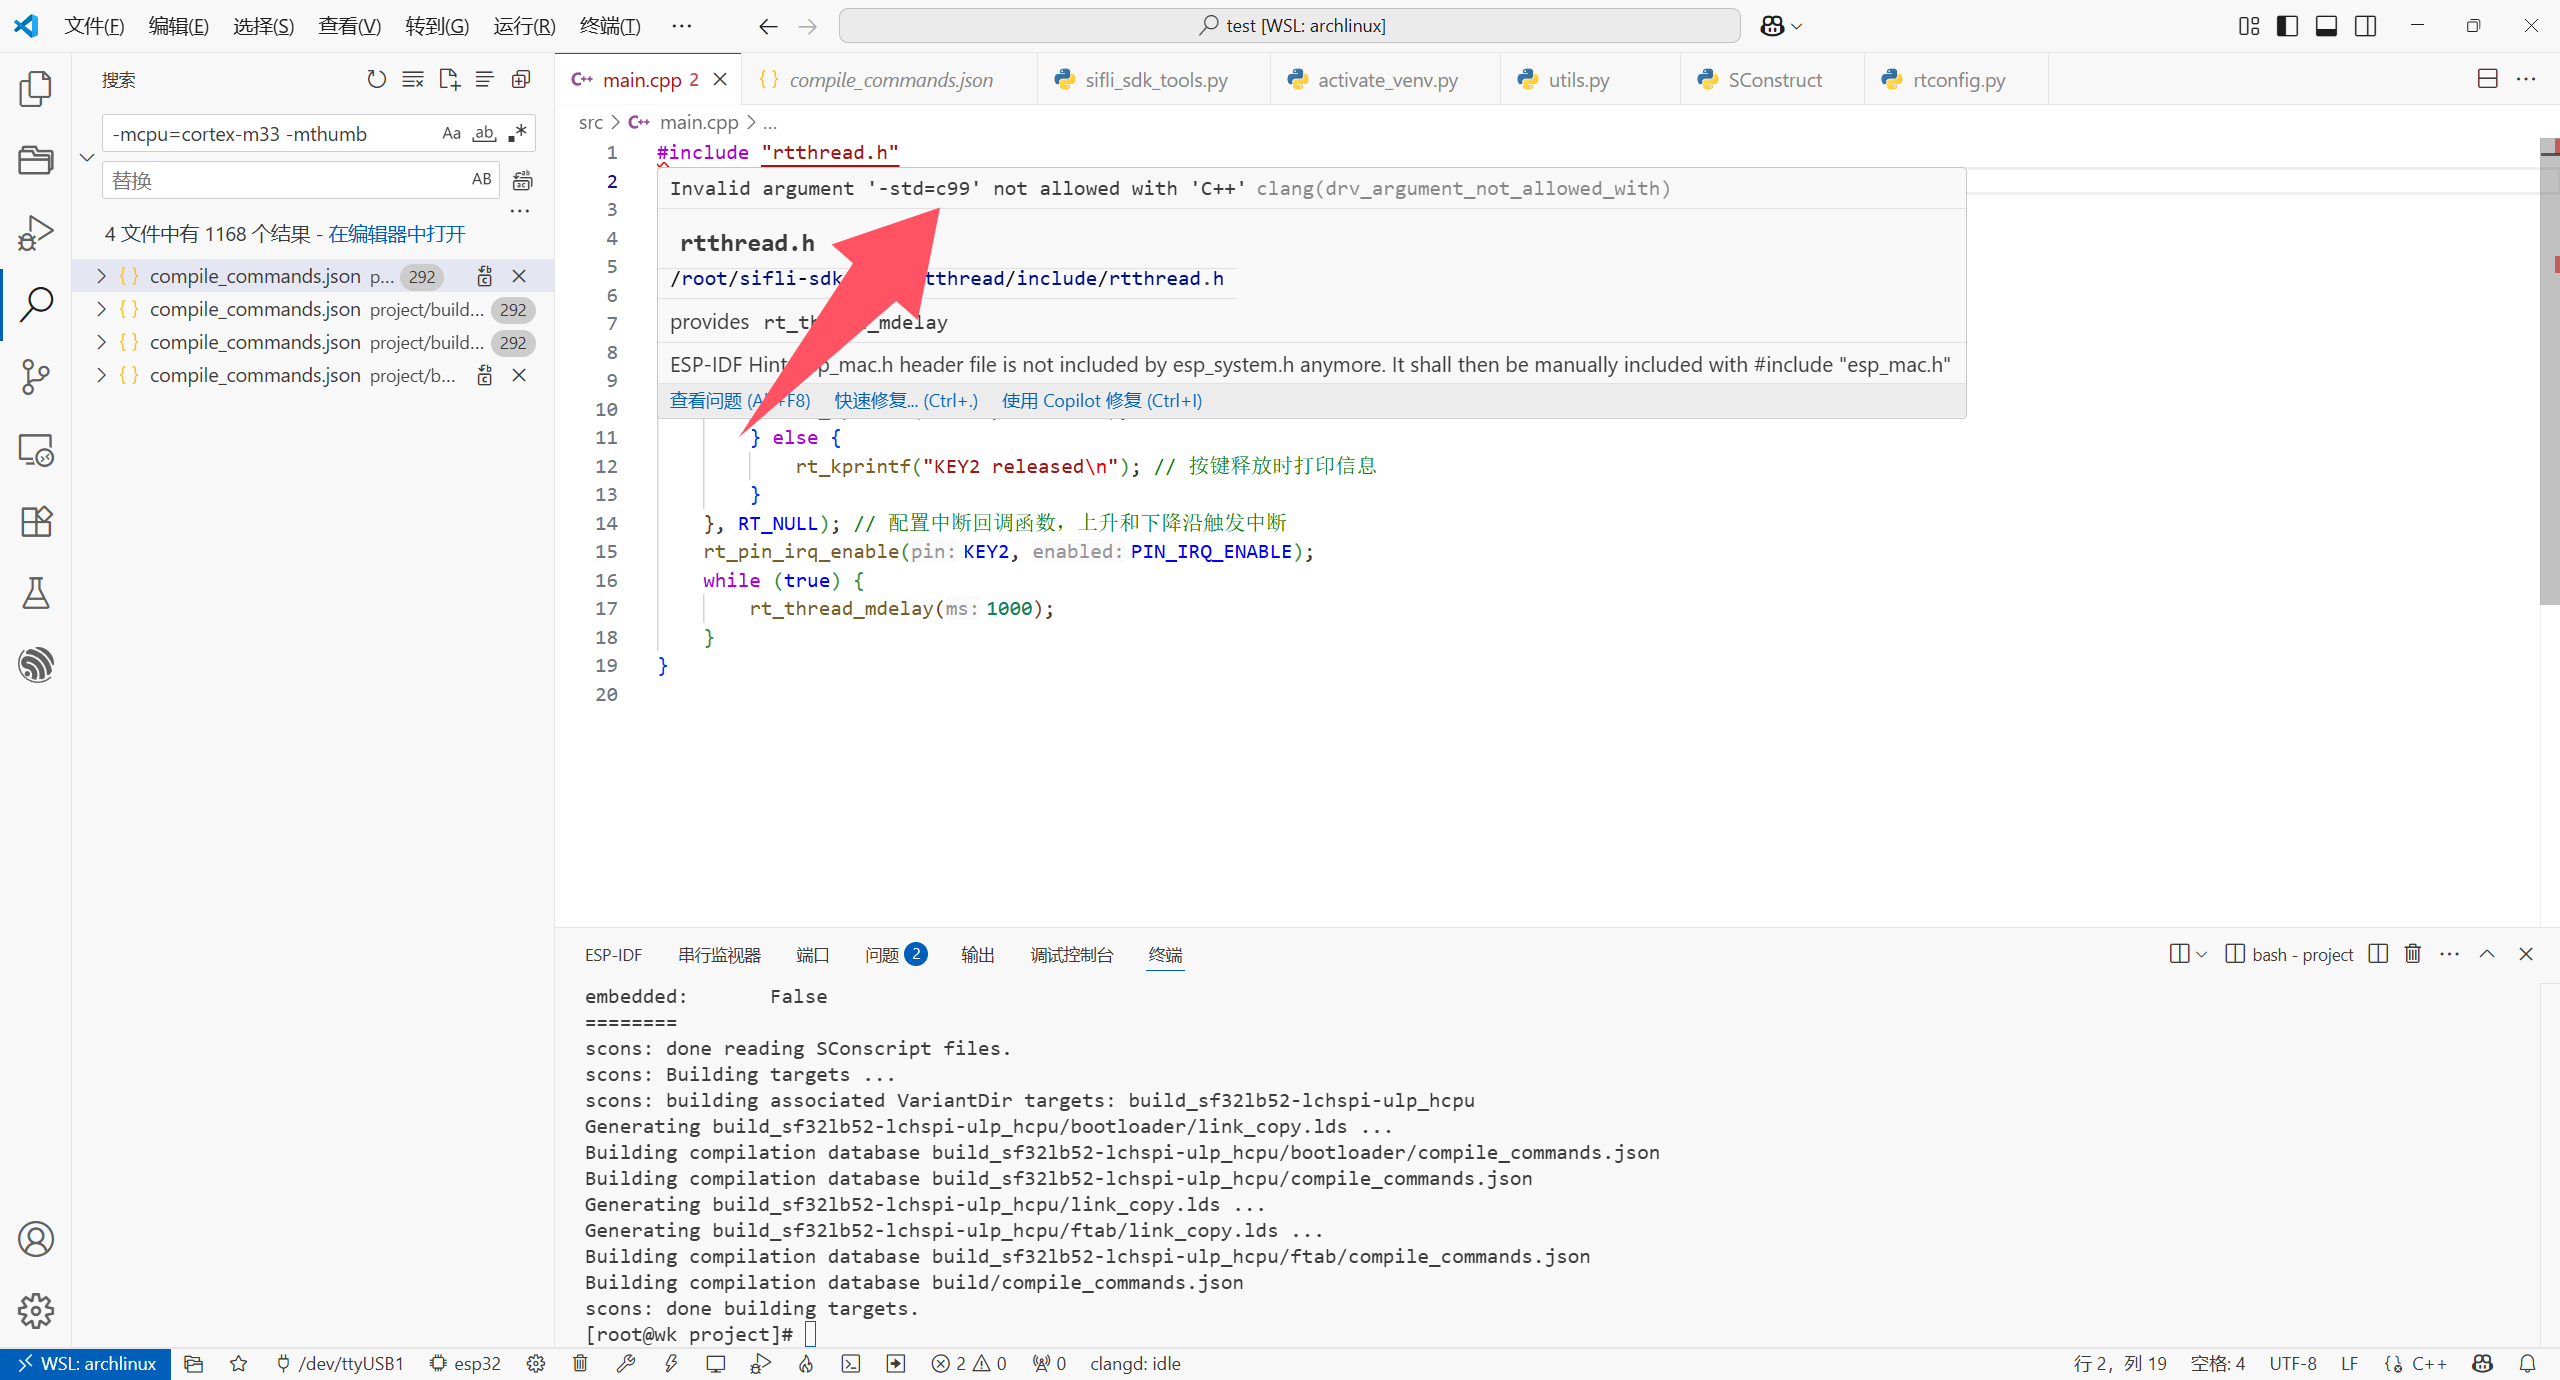
Task: Replace all in first compile_commands.json result
Action: pyautogui.click(x=484, y=276)
